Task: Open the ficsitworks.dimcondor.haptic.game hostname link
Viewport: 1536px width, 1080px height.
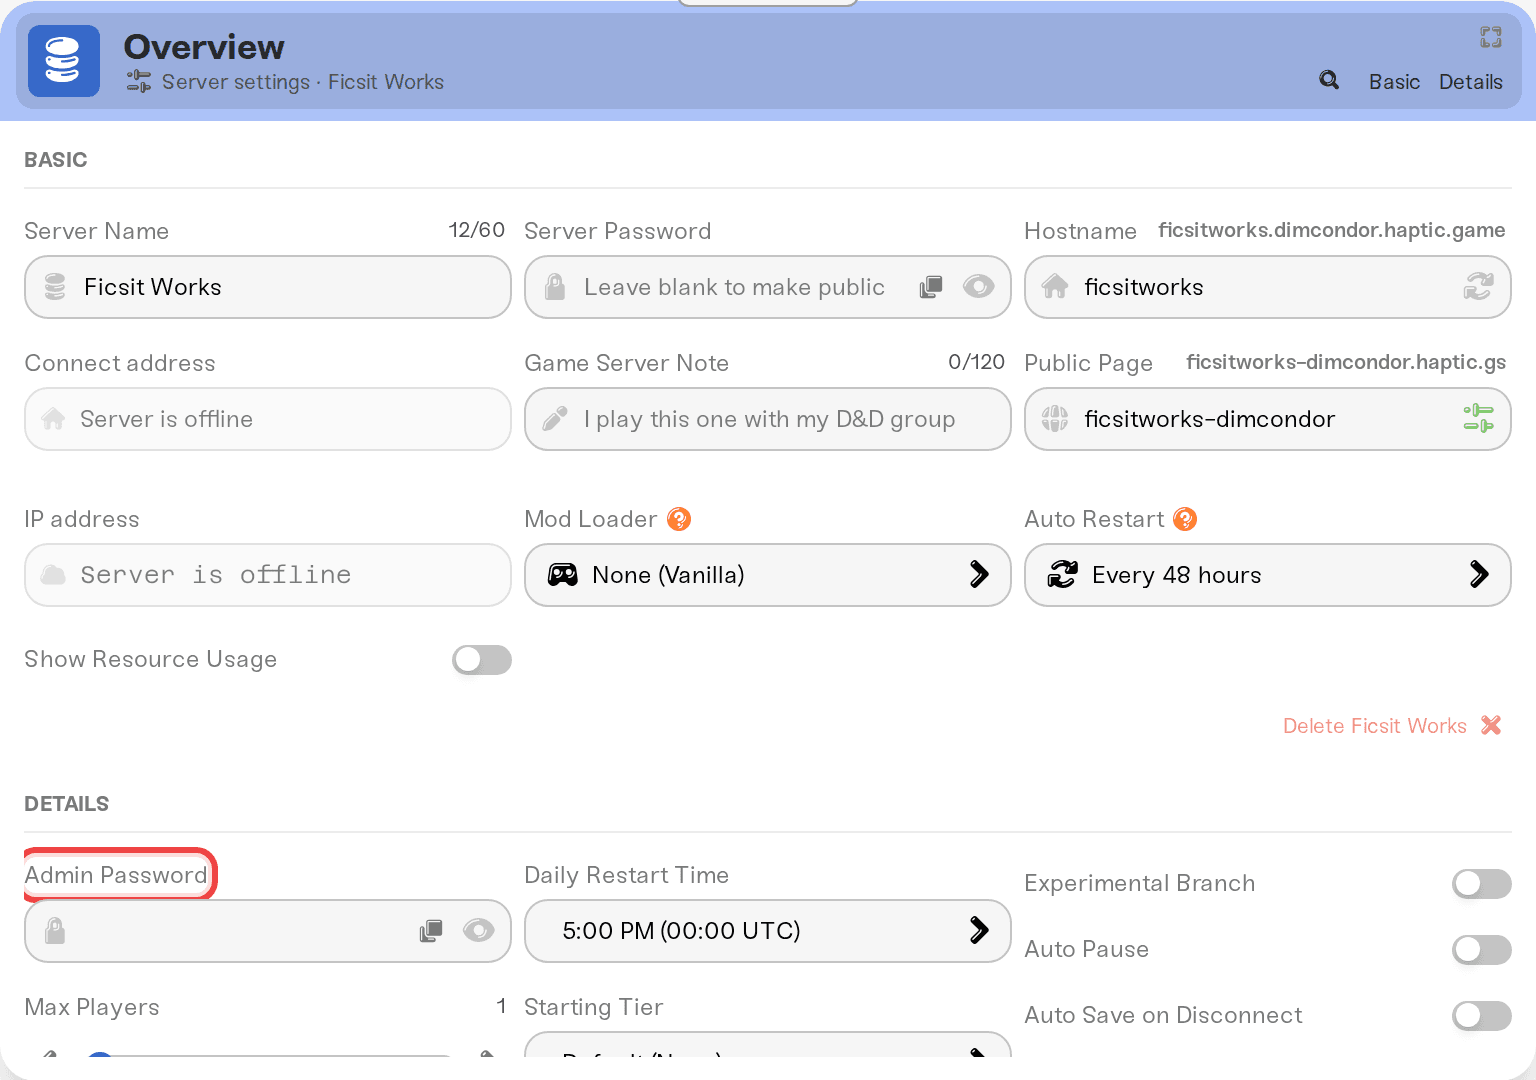Action: 1332,230
